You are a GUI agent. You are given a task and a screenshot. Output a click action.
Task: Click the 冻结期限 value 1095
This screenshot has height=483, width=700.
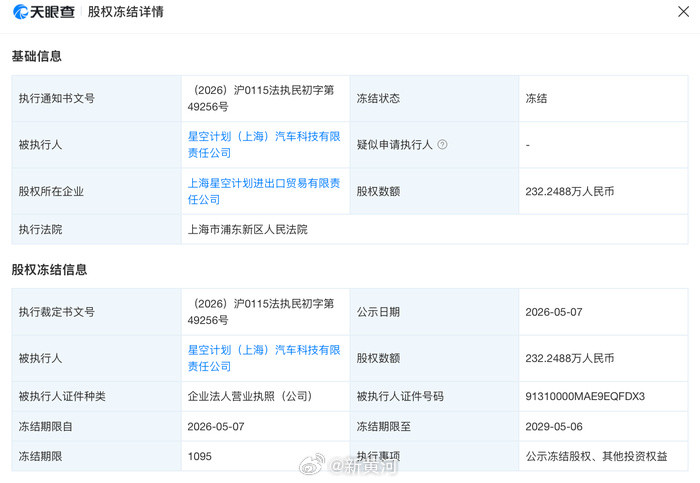200,456
